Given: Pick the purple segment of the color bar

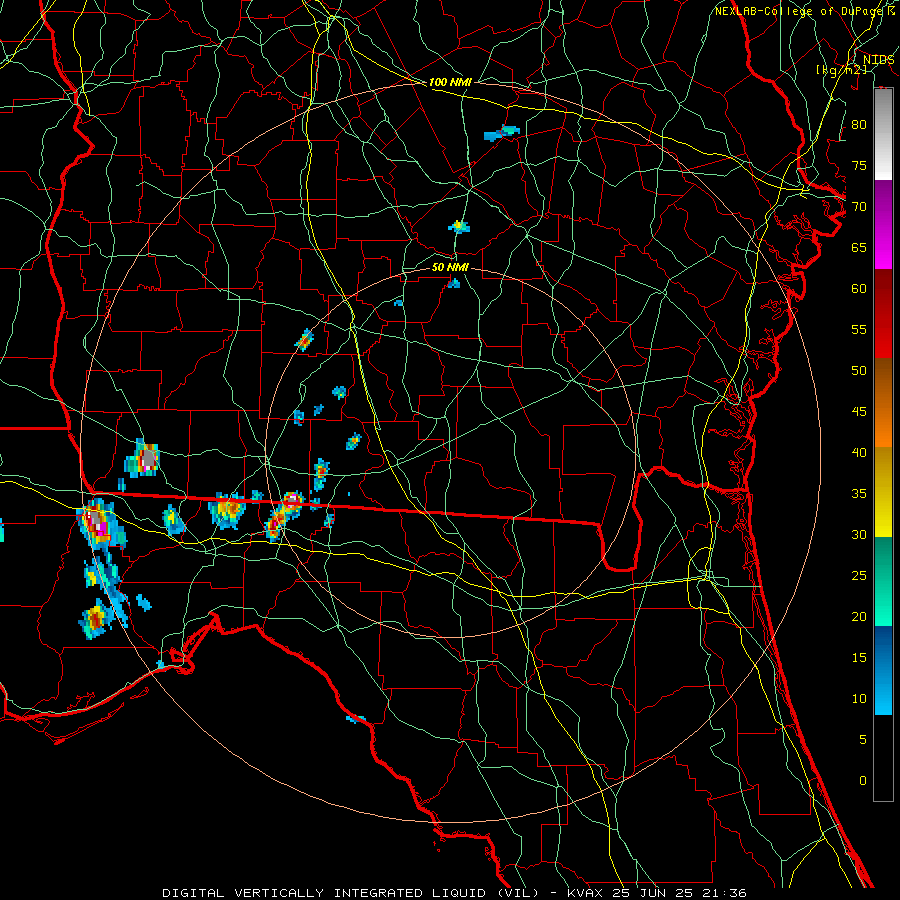Looking at the screenshot, I should 883,224.
